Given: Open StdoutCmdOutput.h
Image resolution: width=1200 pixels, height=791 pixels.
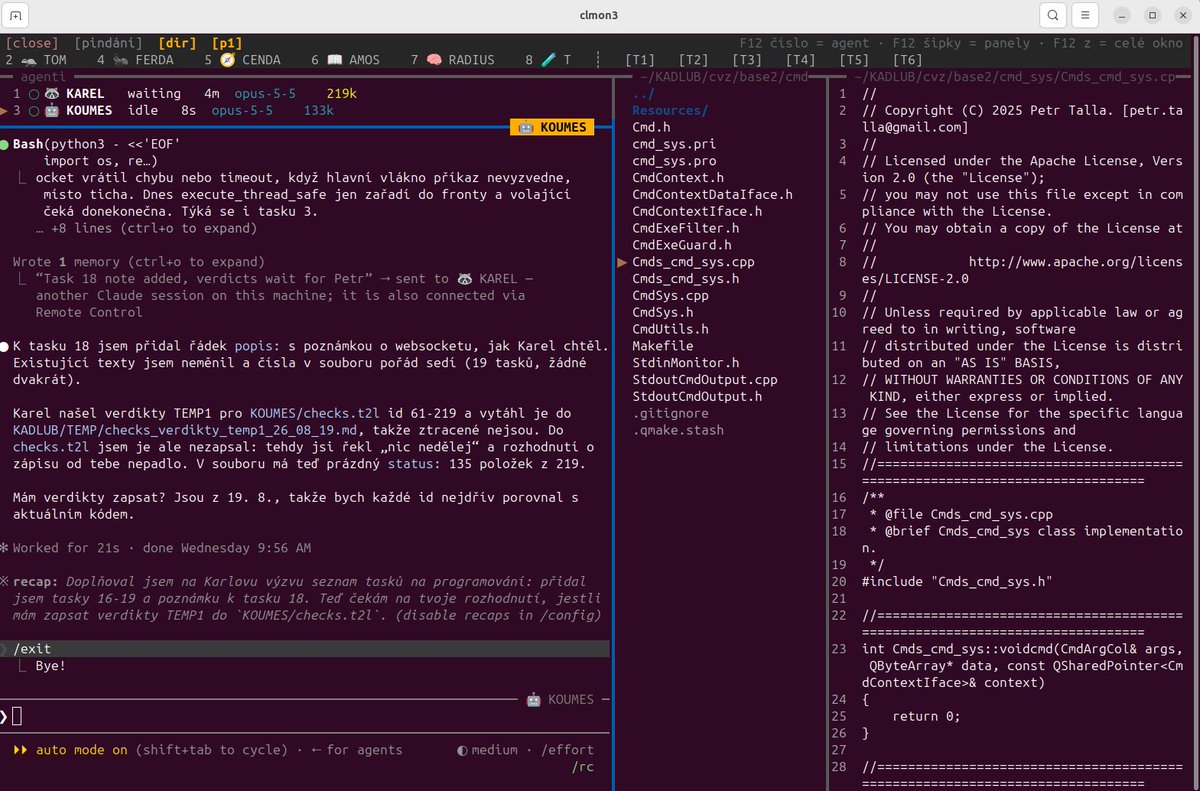Looking at the screenshot, I should (x=697, y=396).
